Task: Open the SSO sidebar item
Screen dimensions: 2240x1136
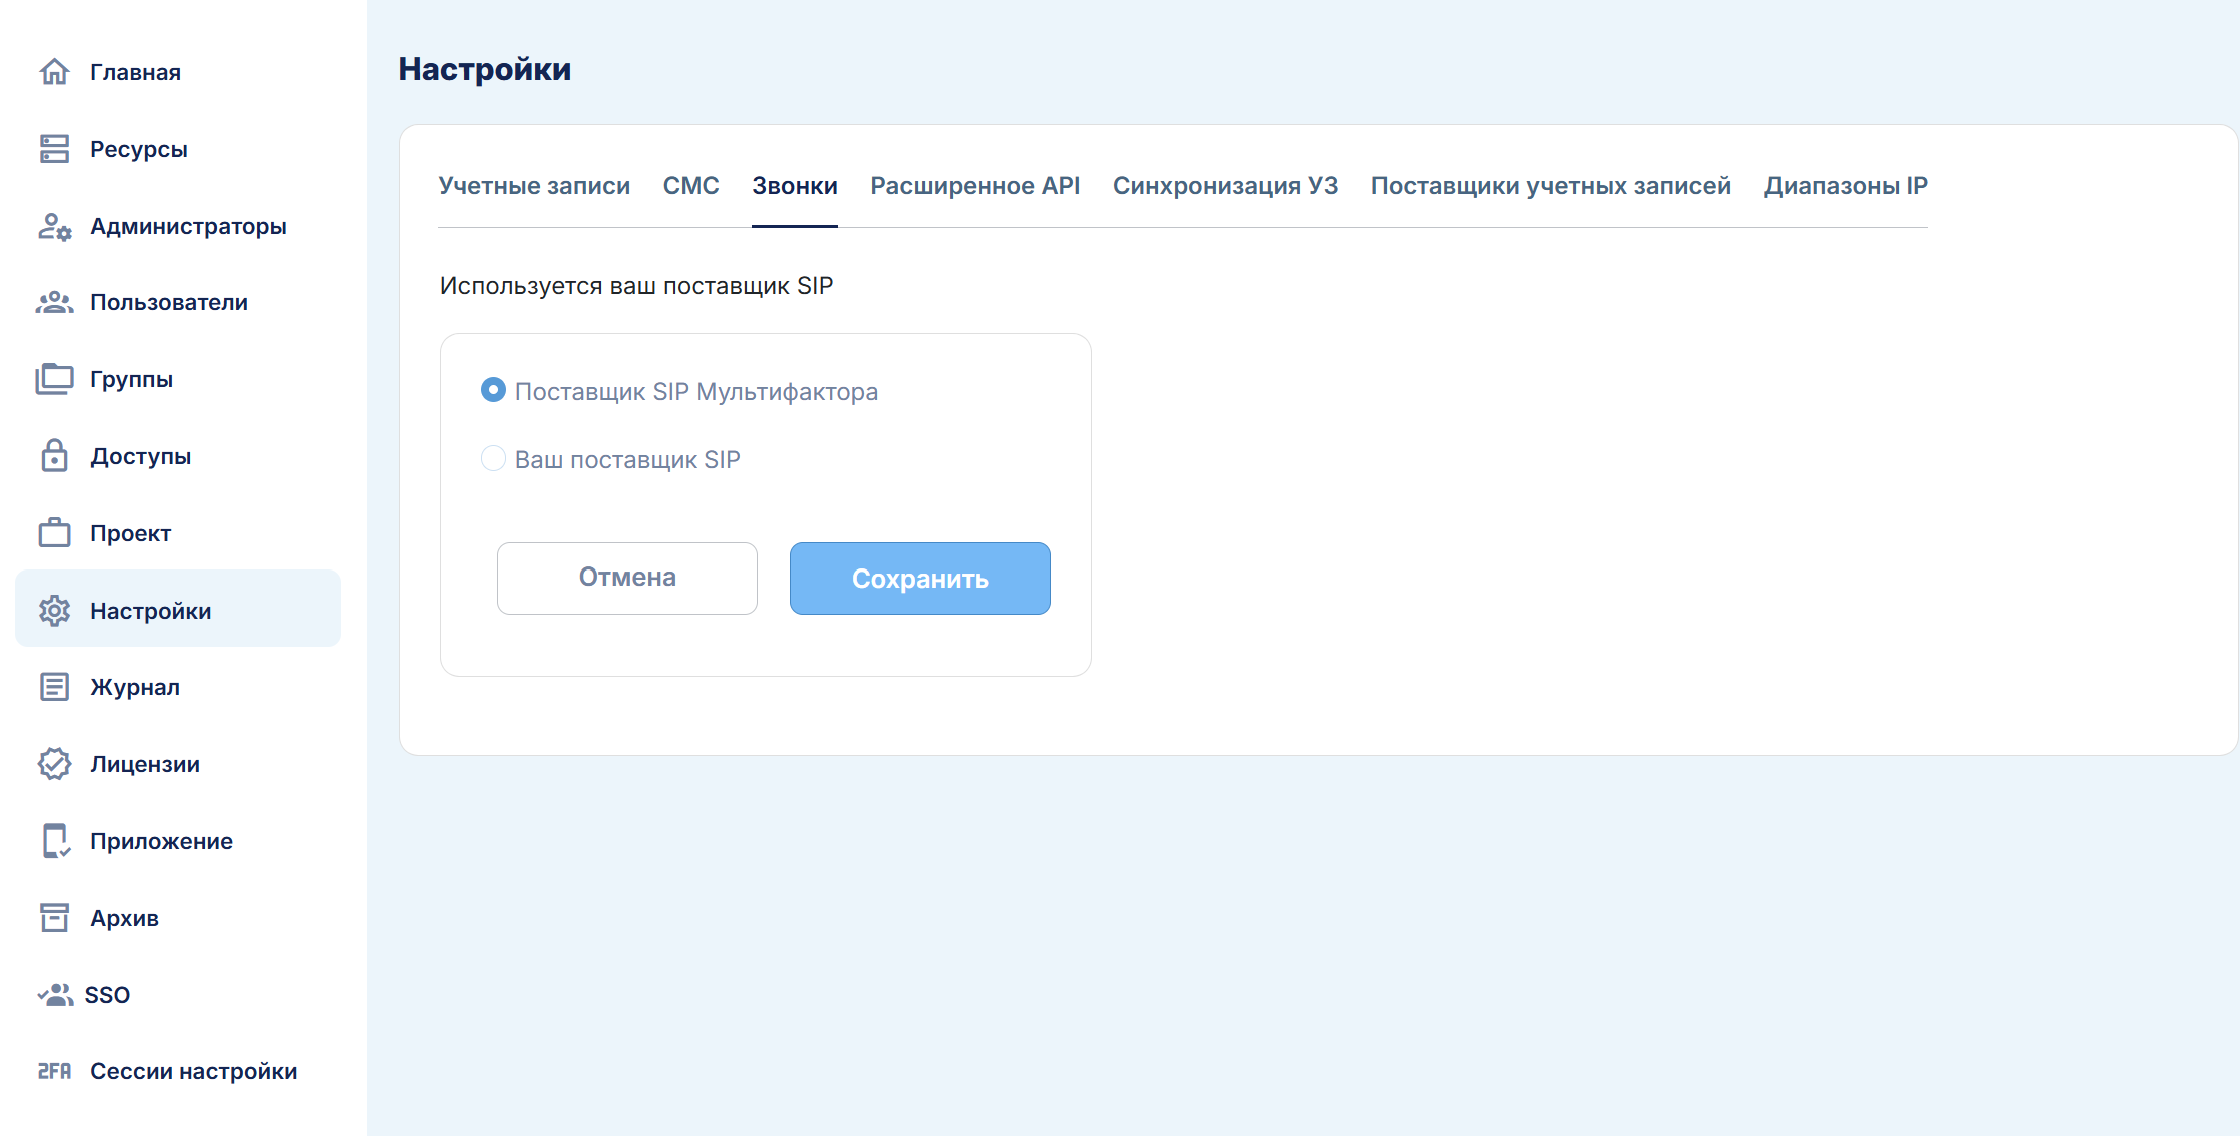Action: (107, 995)
